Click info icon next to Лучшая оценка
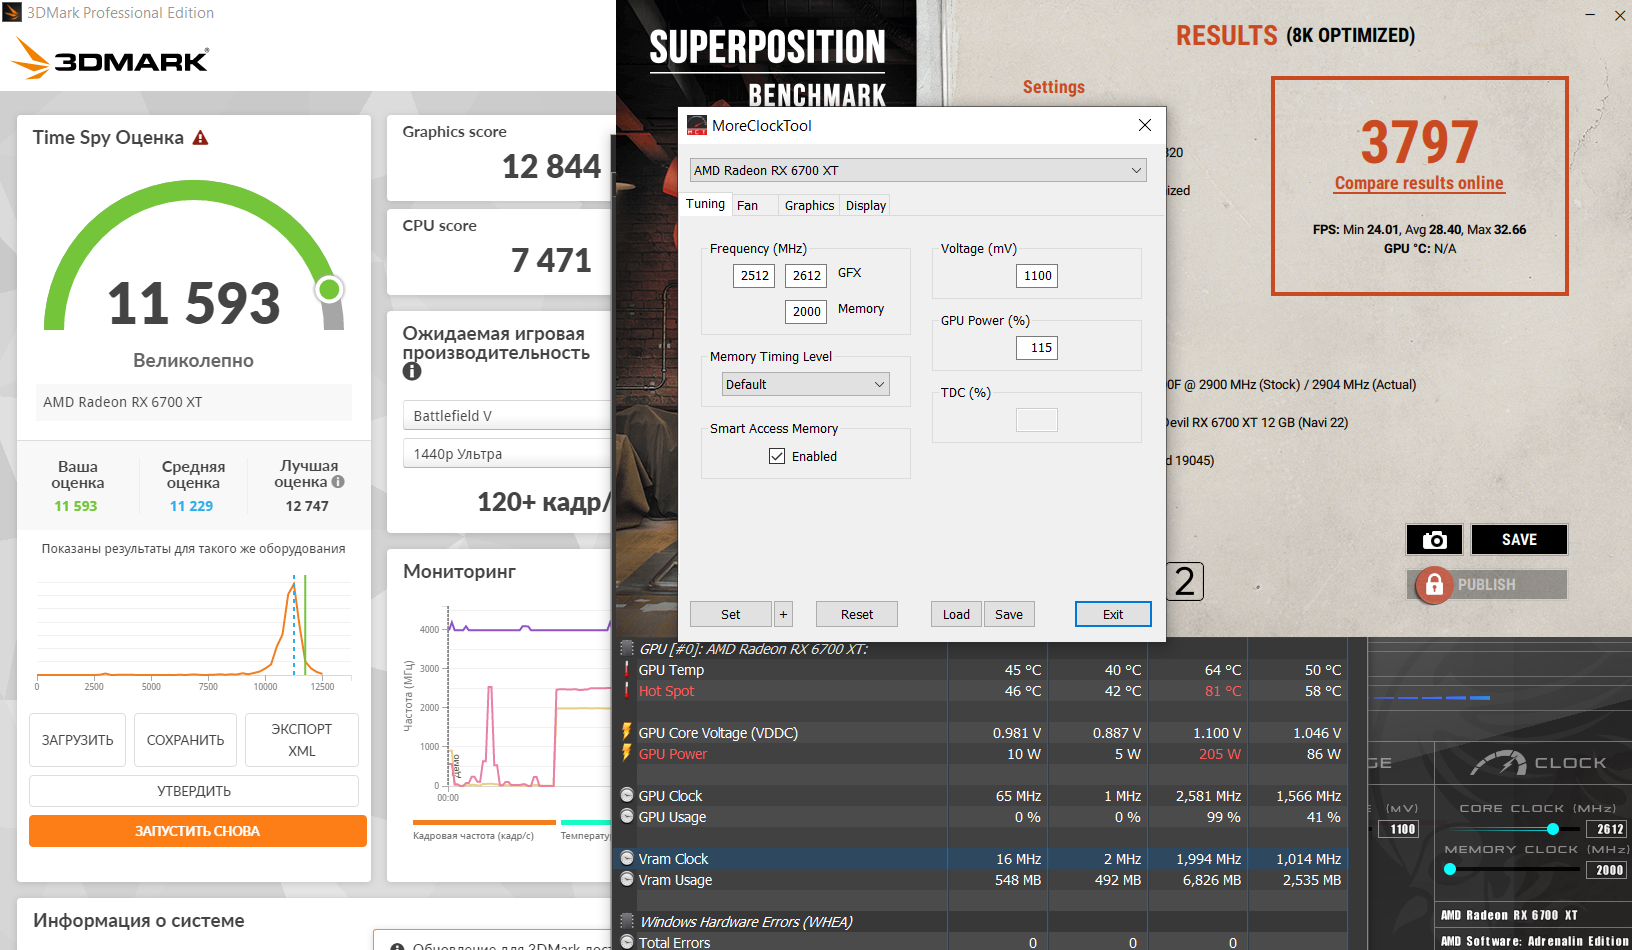 (x=338, y=482)
